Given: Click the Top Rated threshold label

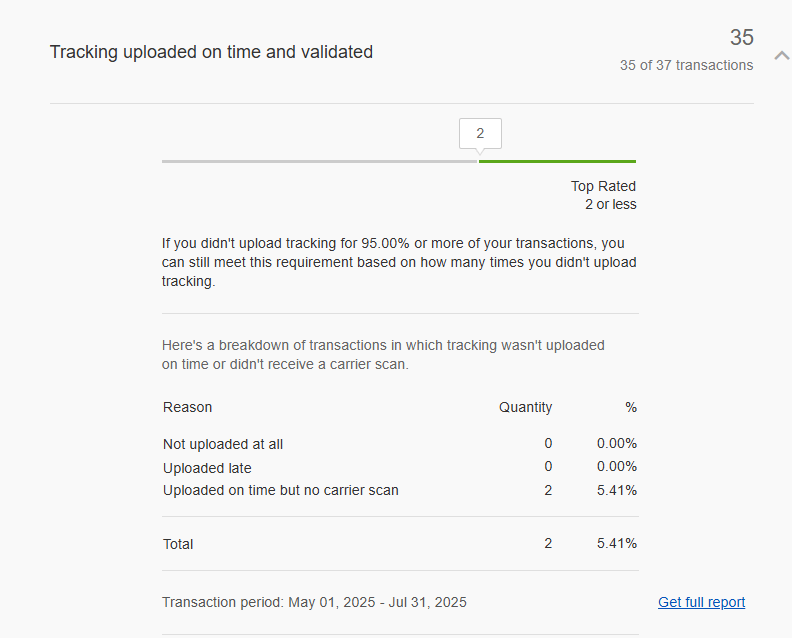Looking at the screenshot, I should coord(603,186).
